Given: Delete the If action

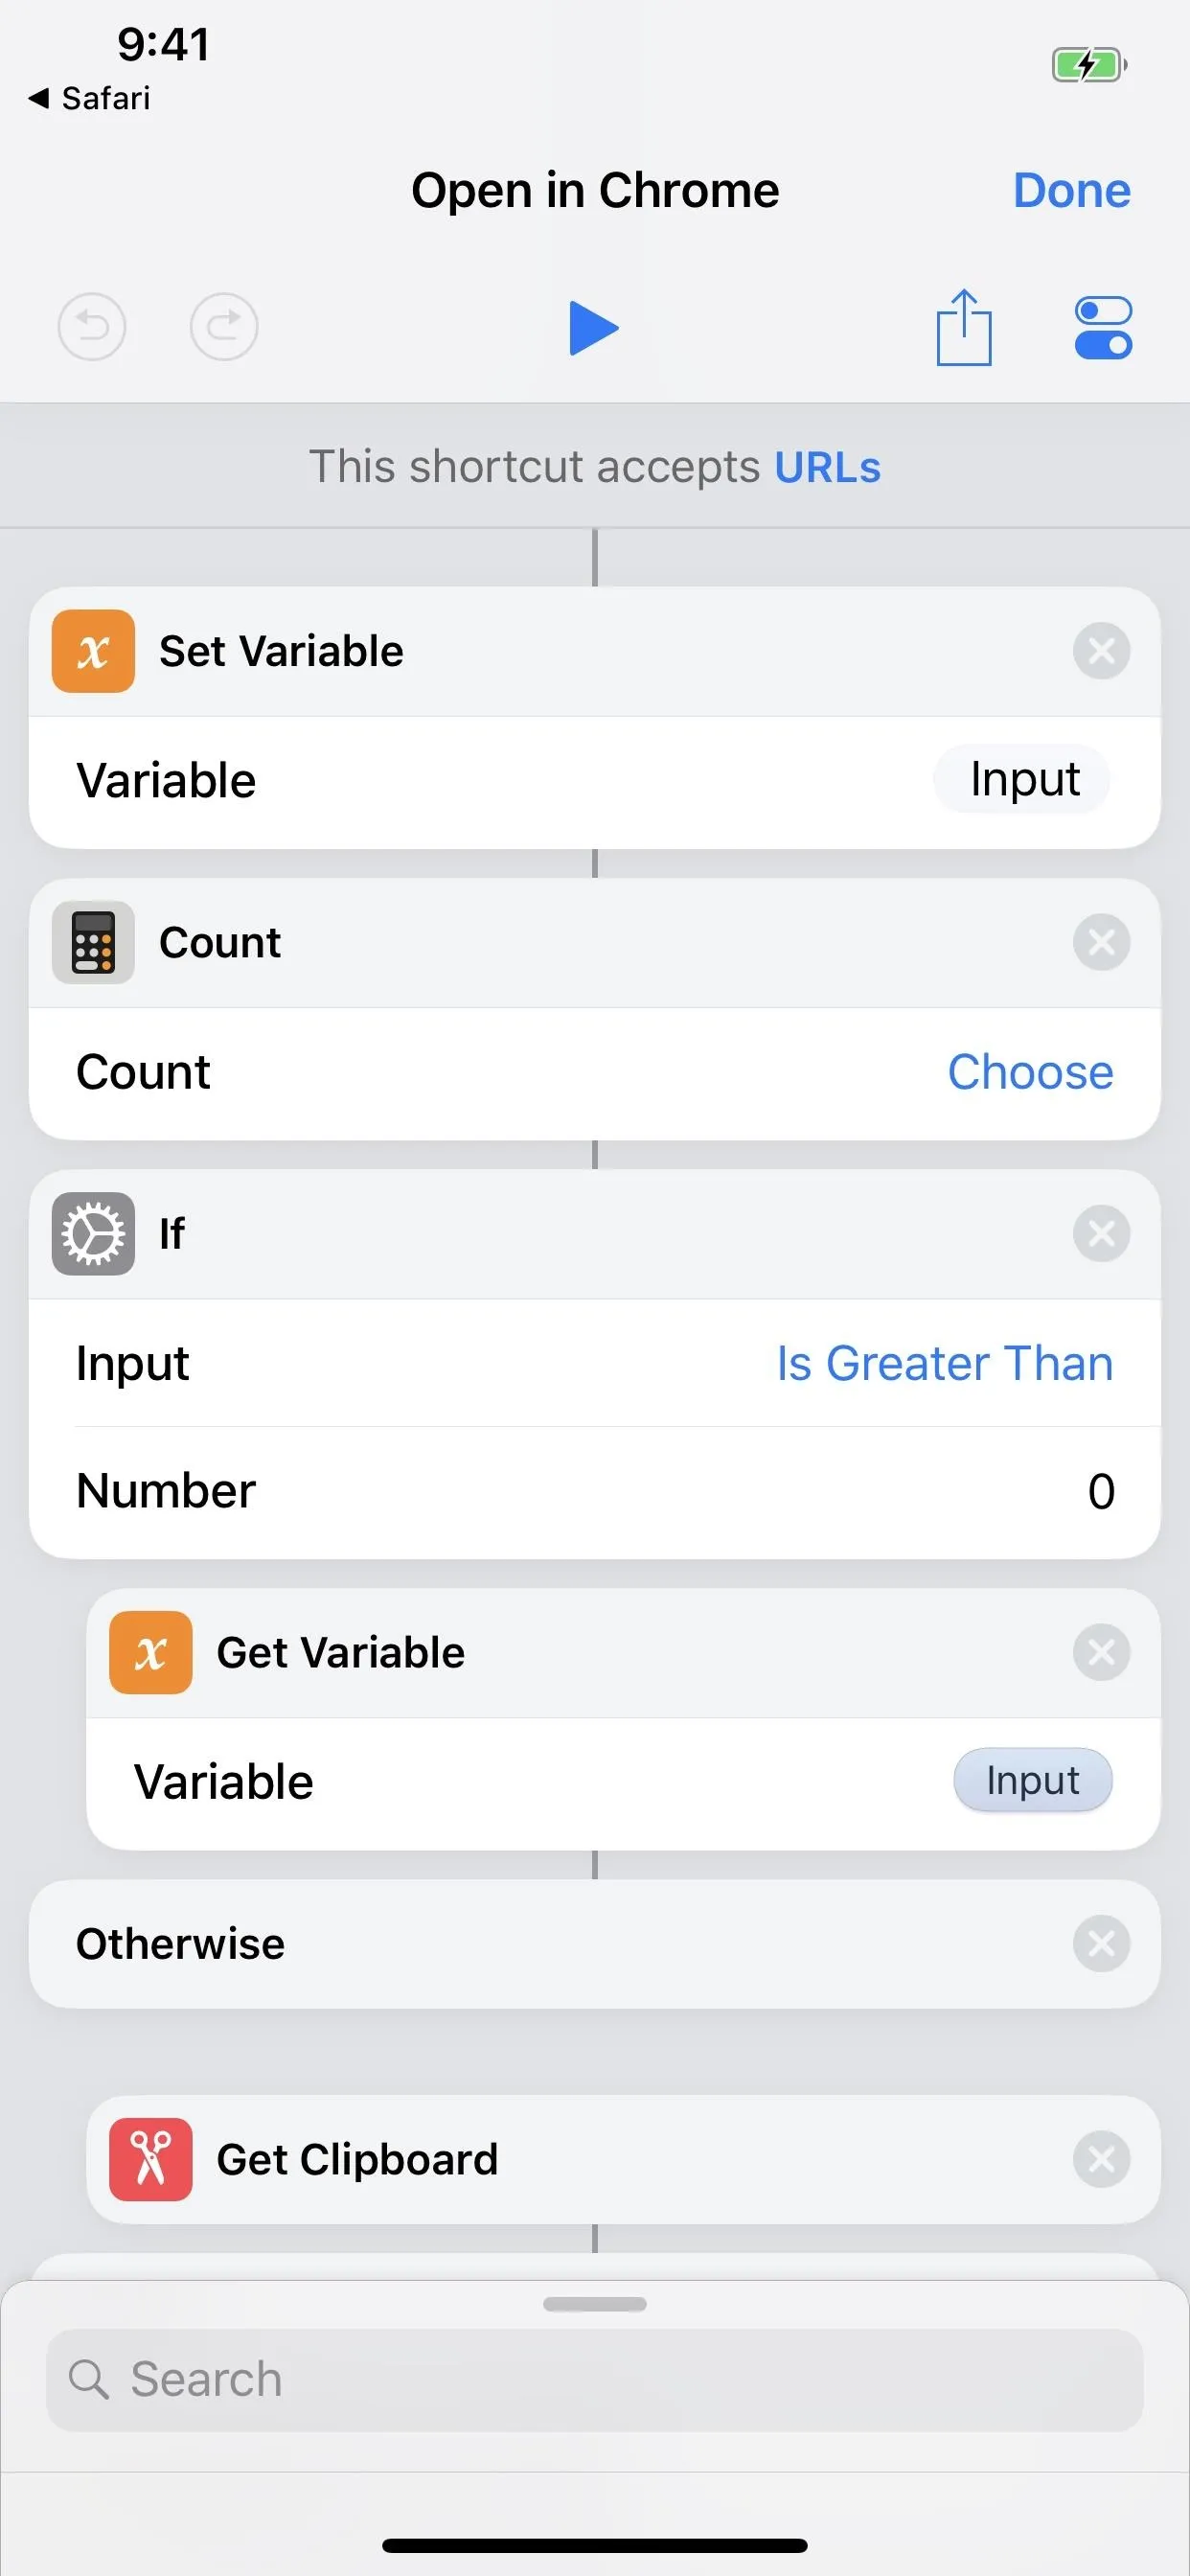Looking at the screenshot, I should point(1101,1234).
